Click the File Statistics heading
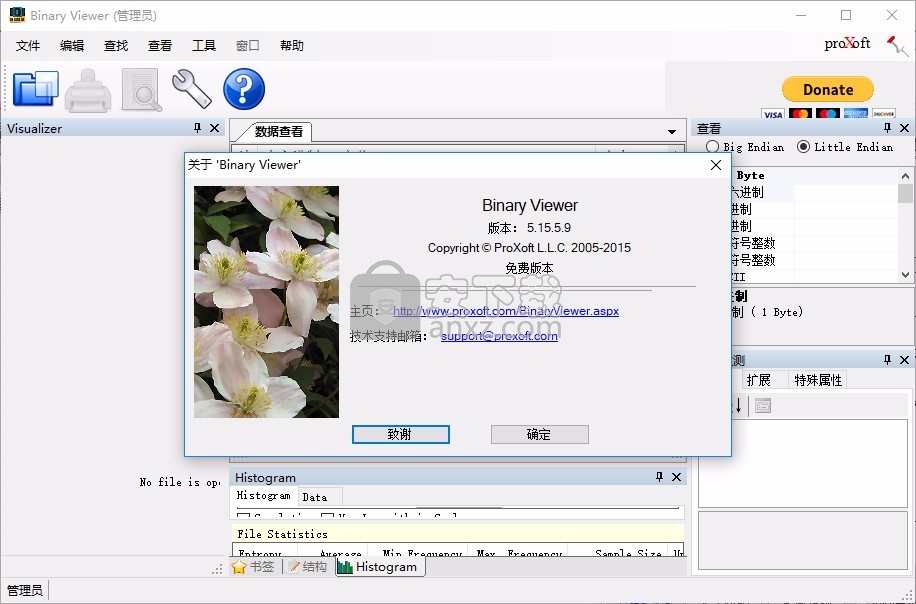 (282, 534)
